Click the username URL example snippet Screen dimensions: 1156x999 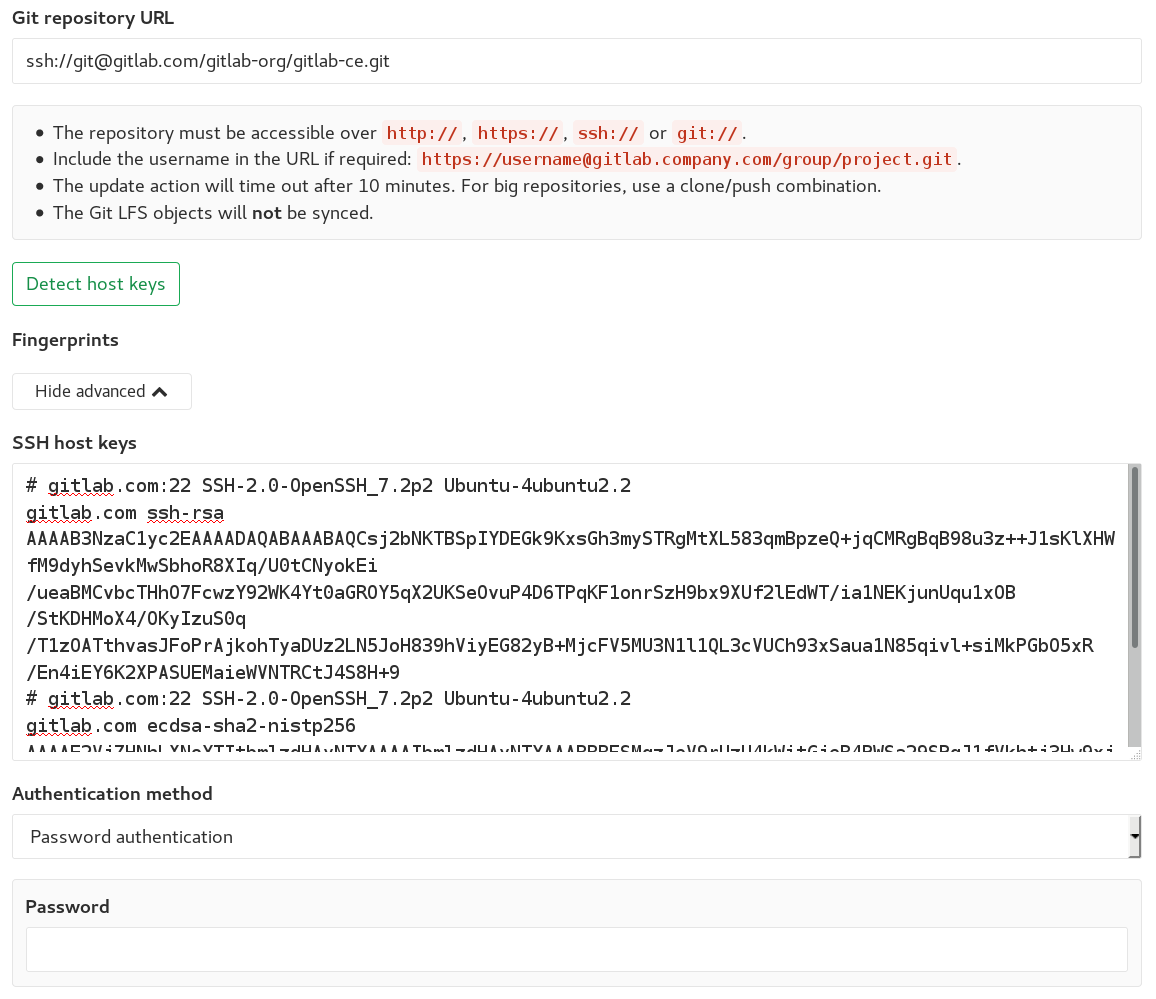click(688, 158)
